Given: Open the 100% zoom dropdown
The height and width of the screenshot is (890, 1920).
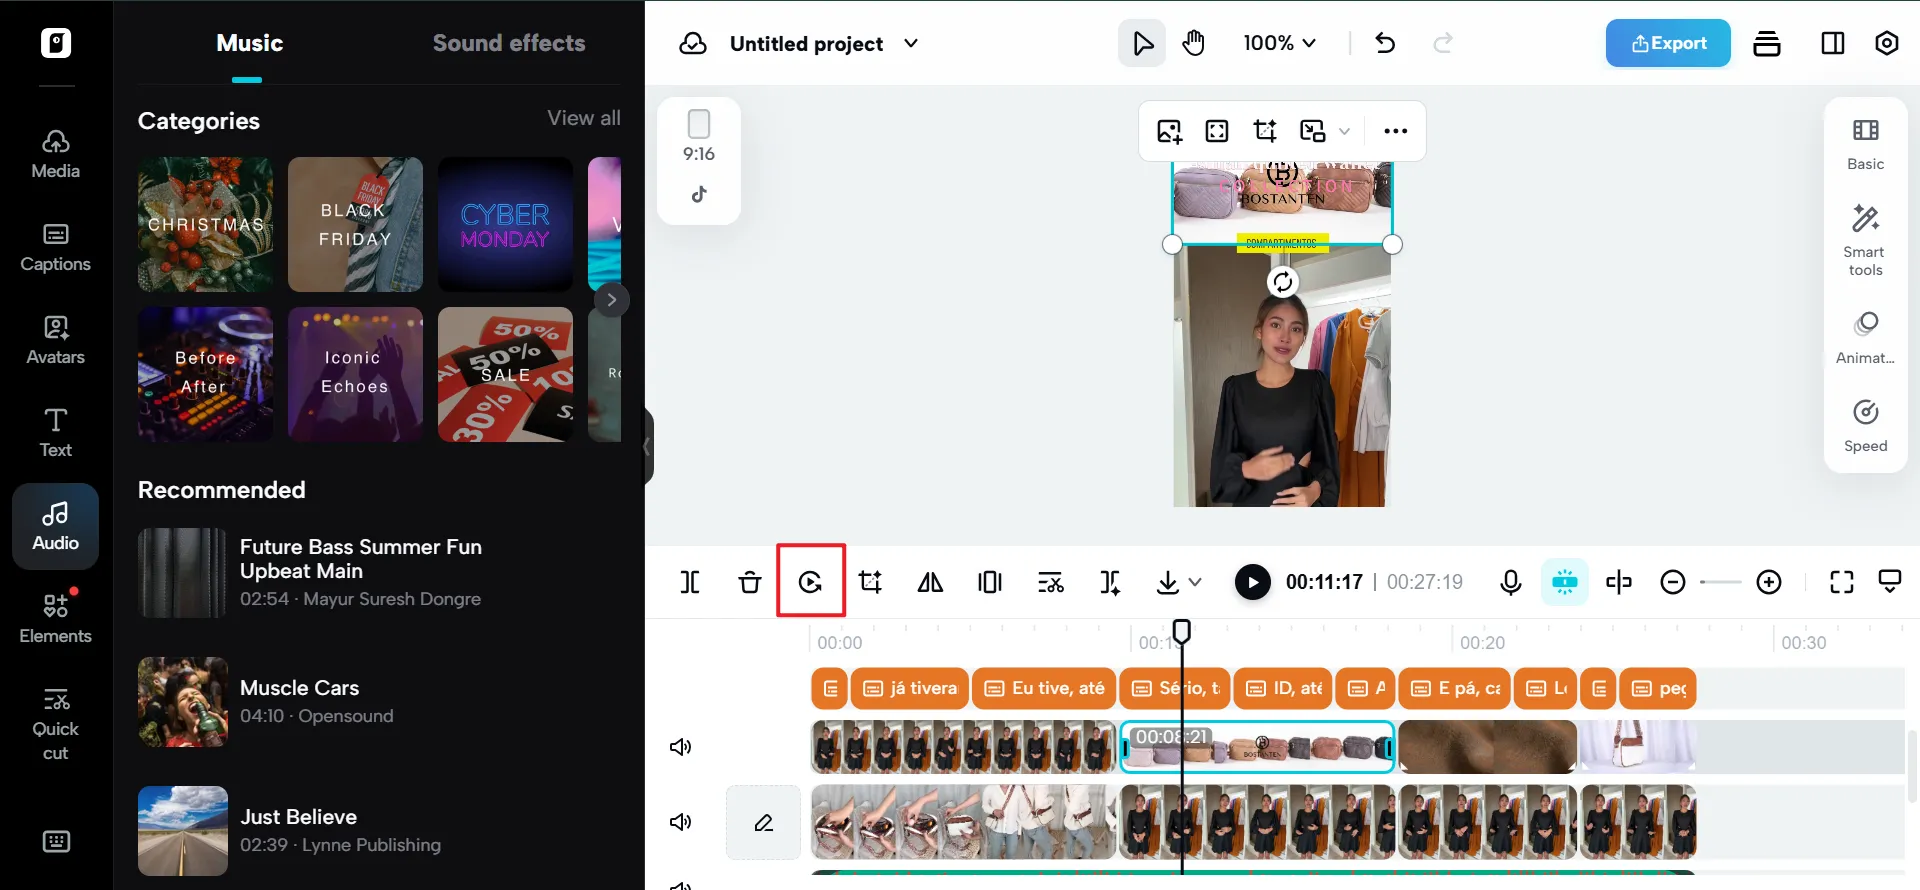Looking at the screenshot, I should tap(1279, 43).
